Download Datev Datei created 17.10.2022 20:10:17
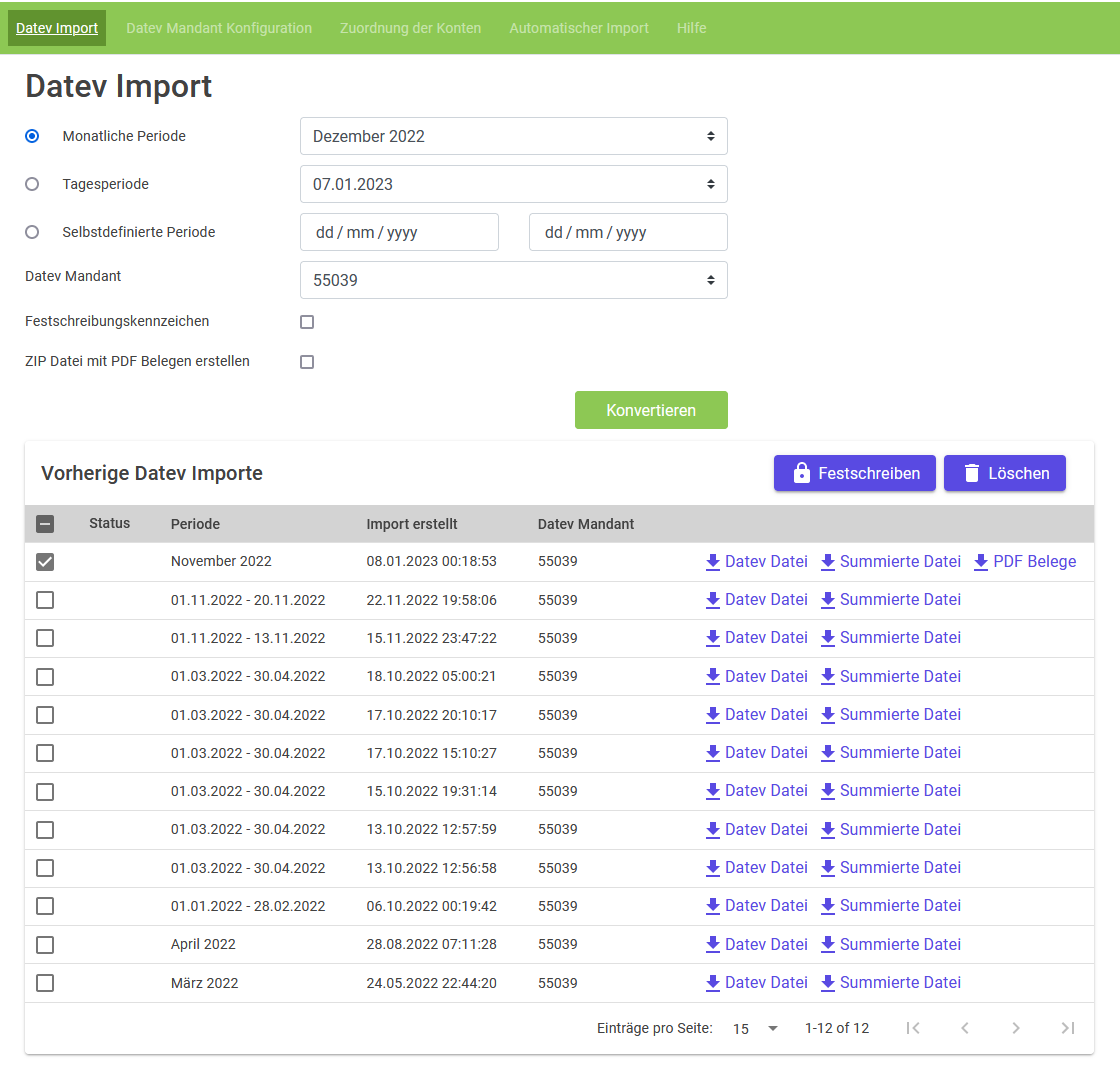The height and width of the screenshot is (1068, 1120). coord(756,715)
